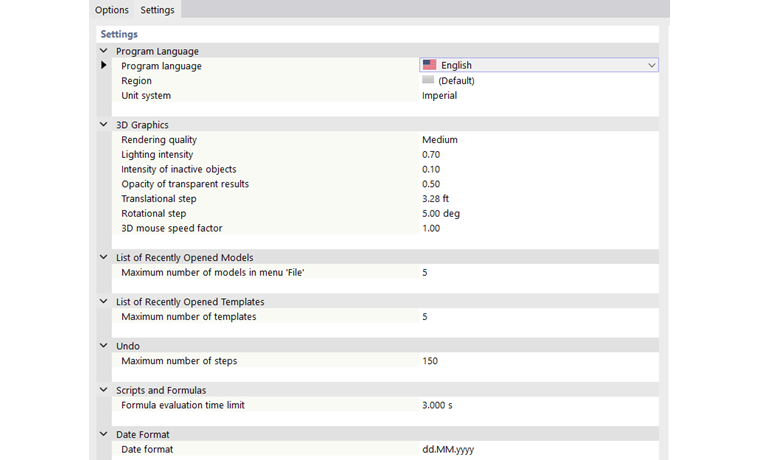760x460 pixels.
Task: Click the US flag icon for English
Action: pyautogui.click(x=429, y=66)
